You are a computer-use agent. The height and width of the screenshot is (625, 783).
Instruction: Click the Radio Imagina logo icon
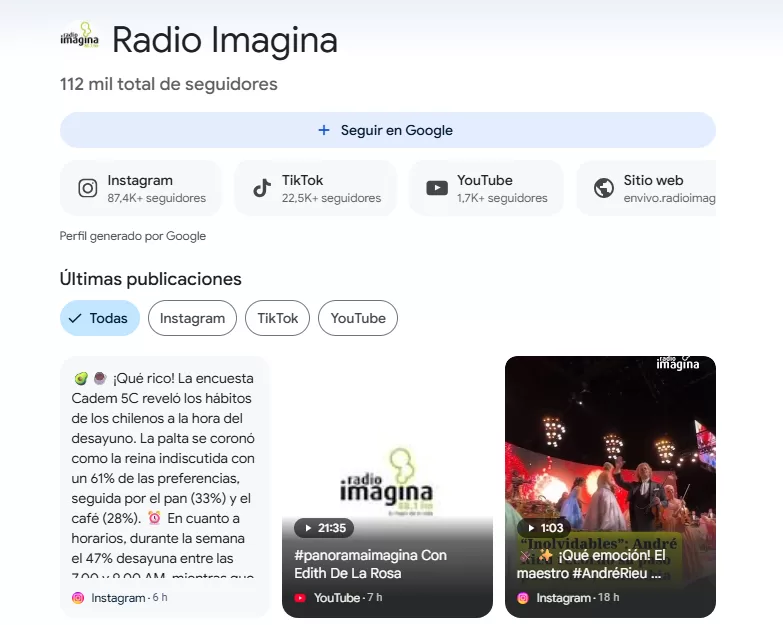[80, 37]
